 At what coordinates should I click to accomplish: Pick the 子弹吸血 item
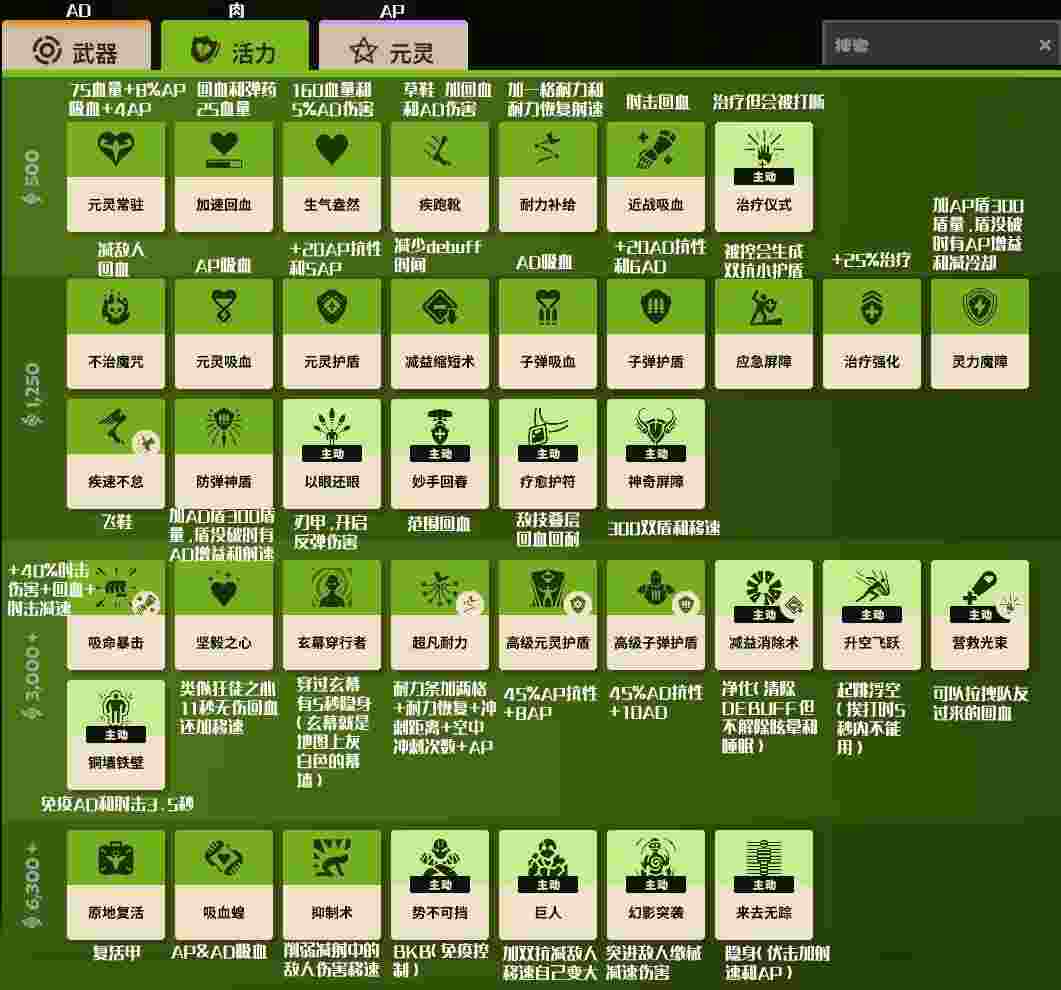(x=547, y=334)
